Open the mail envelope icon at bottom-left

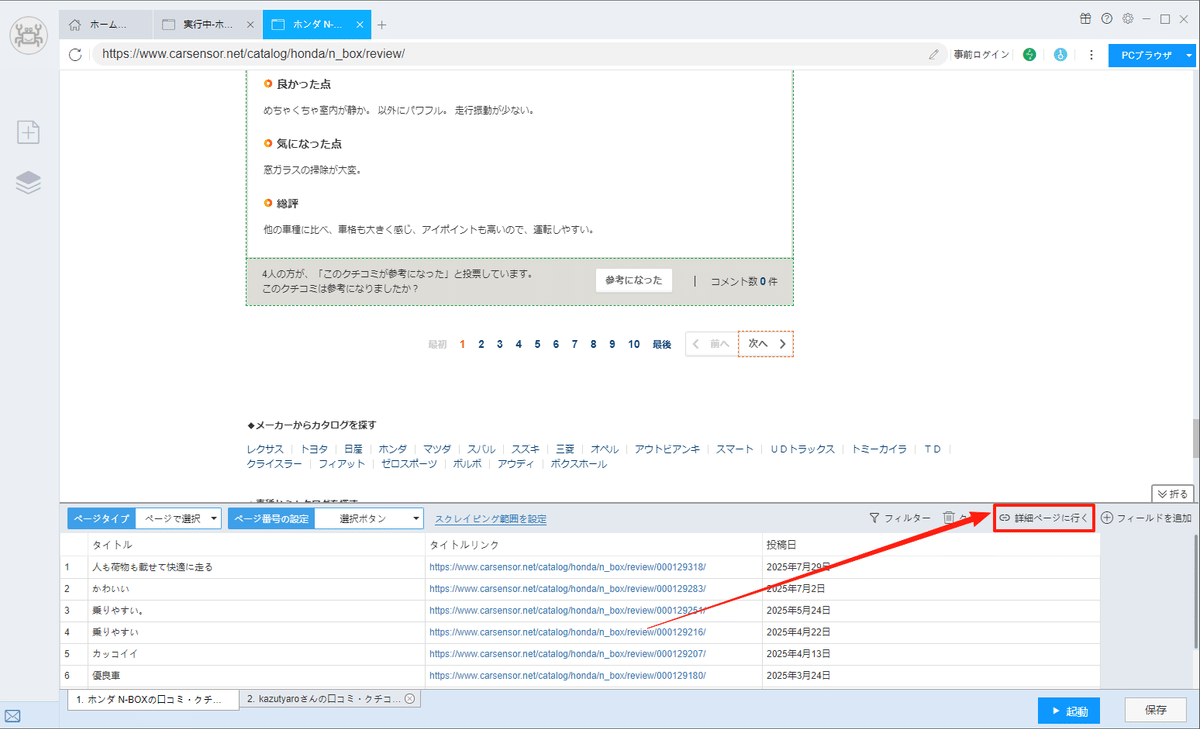click(14, 716)
